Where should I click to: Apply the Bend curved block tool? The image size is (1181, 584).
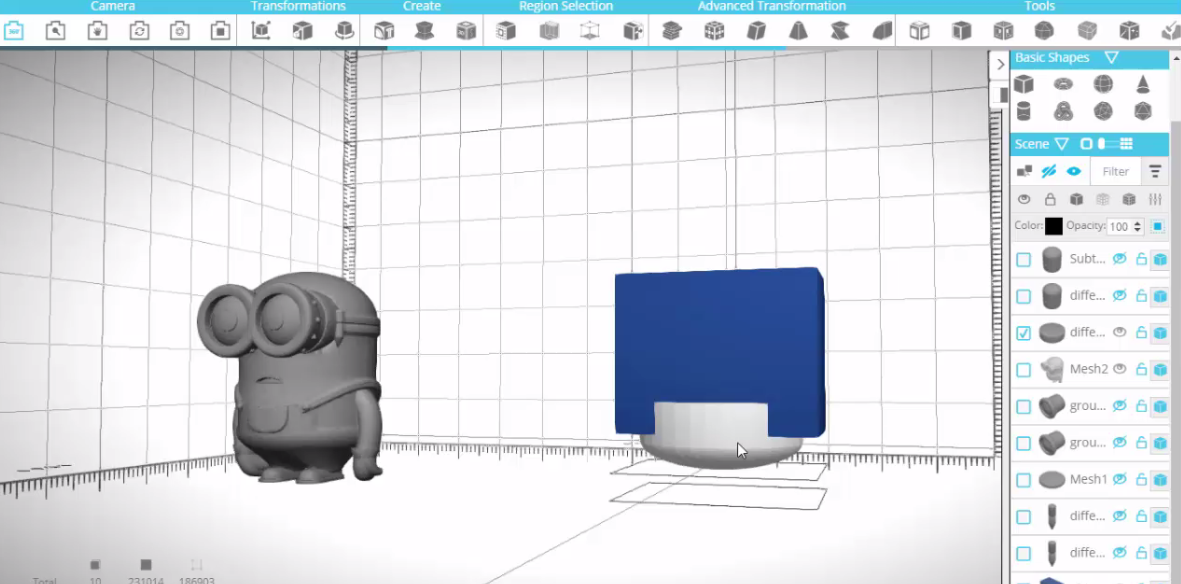882,31
